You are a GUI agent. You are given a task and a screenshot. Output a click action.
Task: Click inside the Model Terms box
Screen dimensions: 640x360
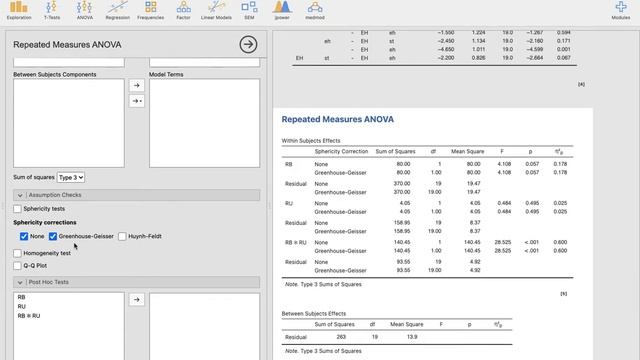[x=204, y=123]
